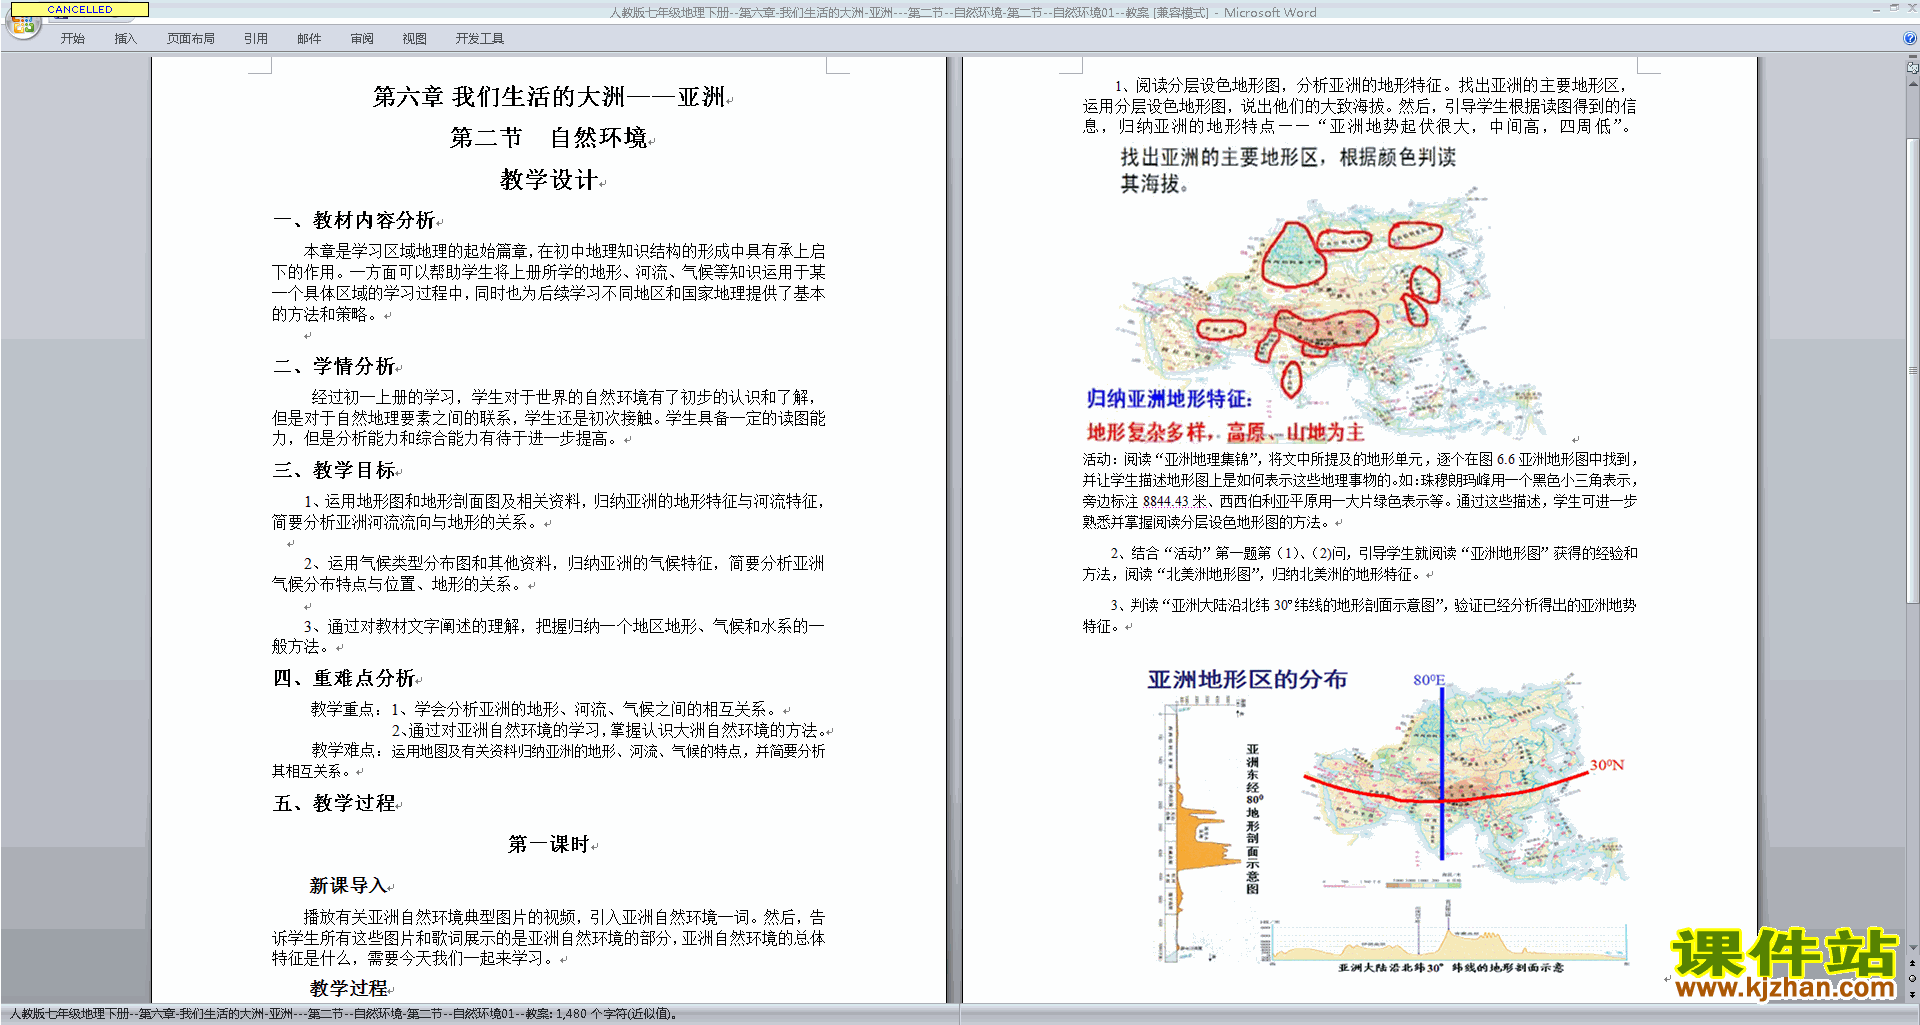Click the centered heading 第一课时
The image size is (1920, 1025).
pyautogui.click(x=549, y=844)
